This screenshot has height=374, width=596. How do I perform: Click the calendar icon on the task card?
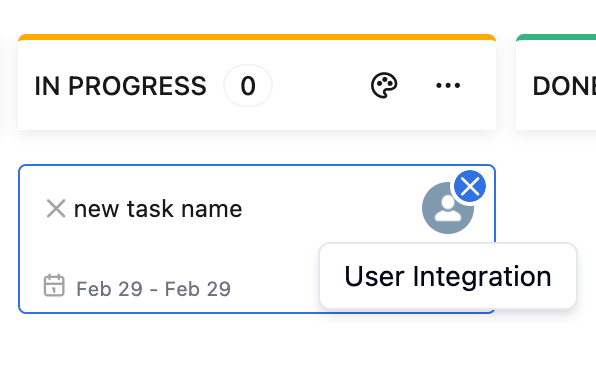tap(54, 285)
